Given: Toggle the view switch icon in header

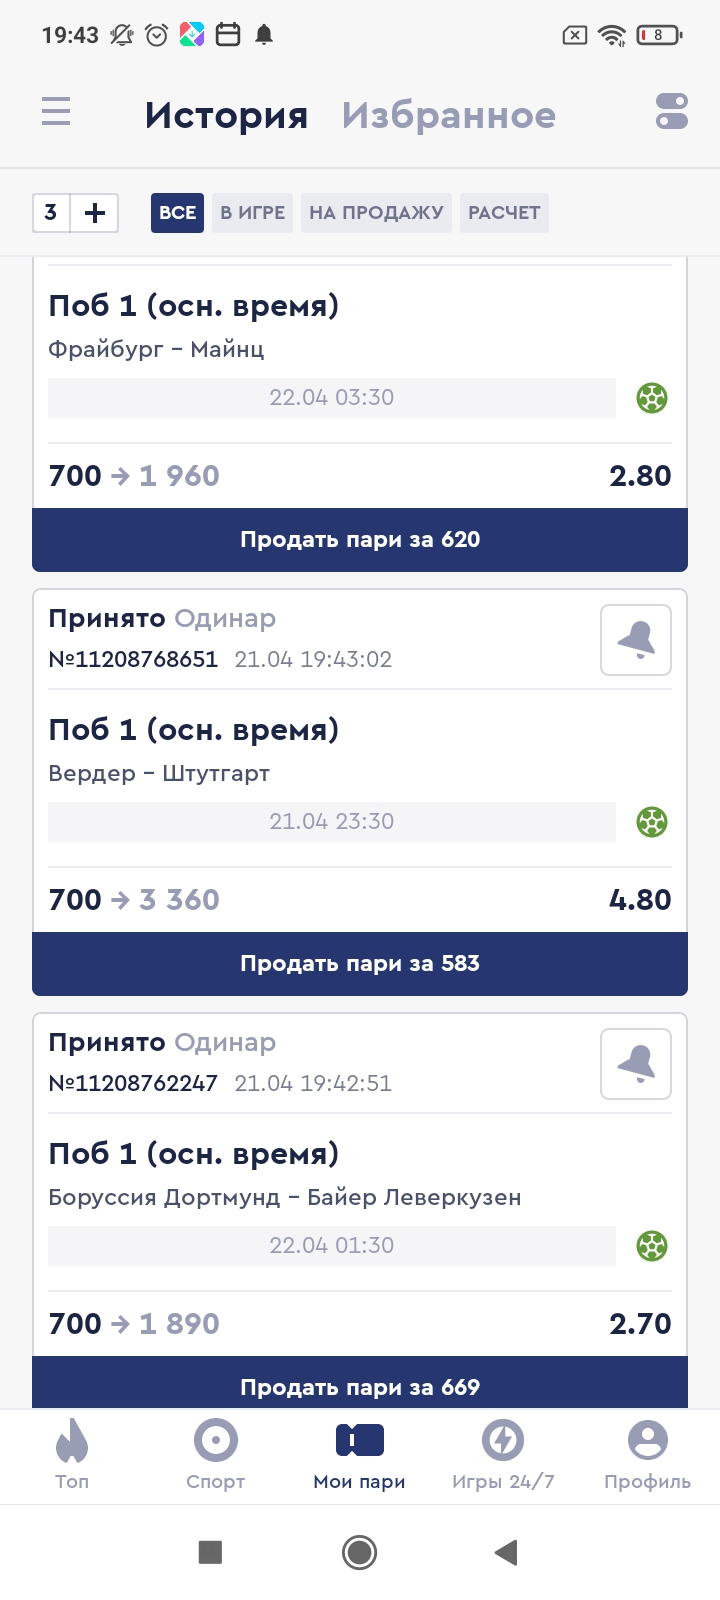Looking at the screenshot, I should pyautogui.click(x=672, y=111).
